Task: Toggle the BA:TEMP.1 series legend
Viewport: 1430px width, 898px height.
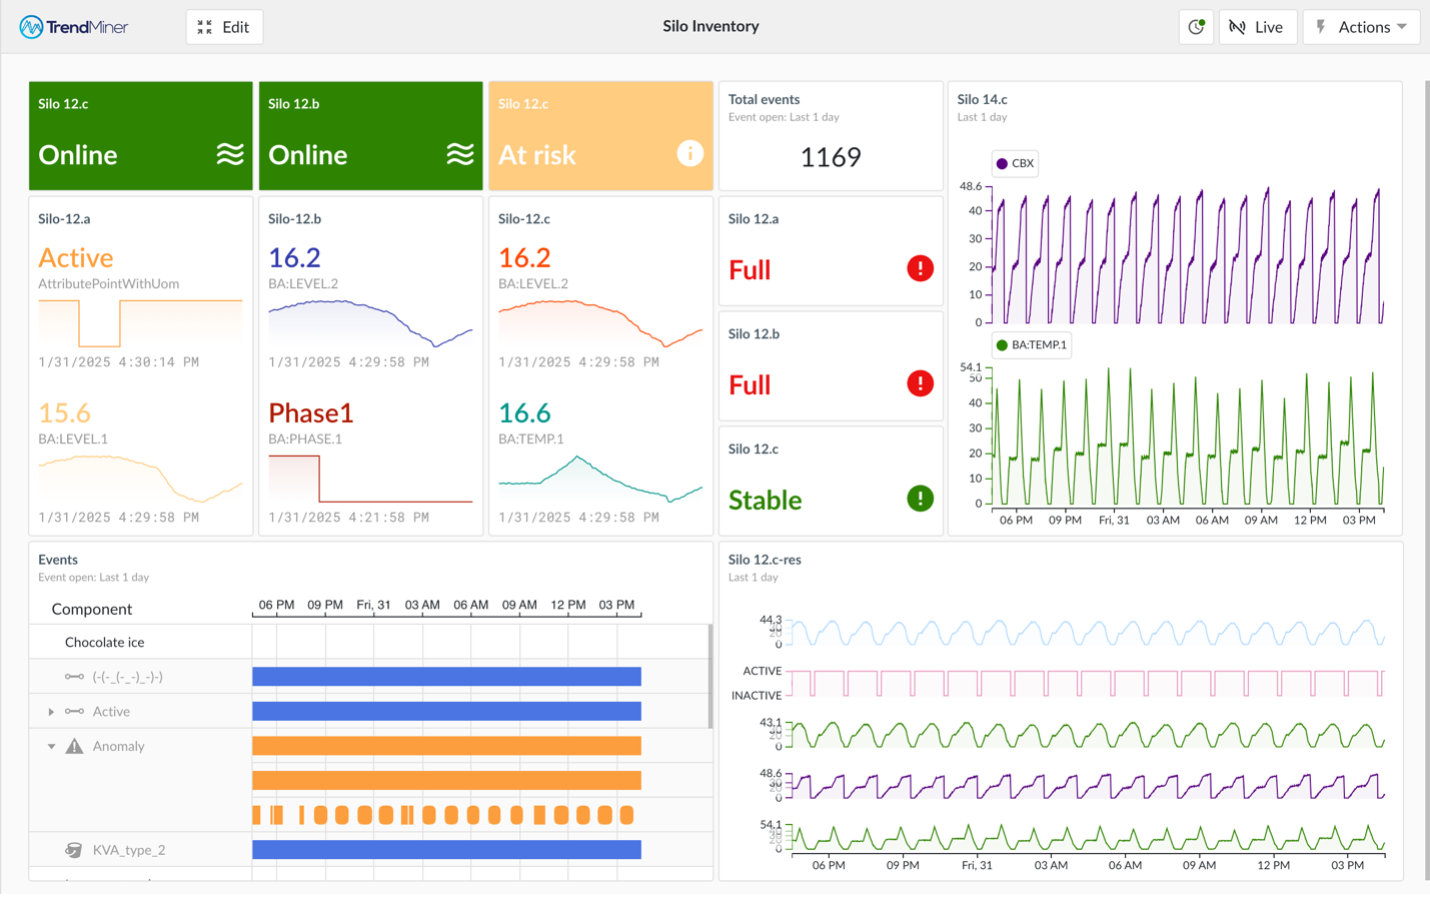Action: click(x=1034, y=344)
